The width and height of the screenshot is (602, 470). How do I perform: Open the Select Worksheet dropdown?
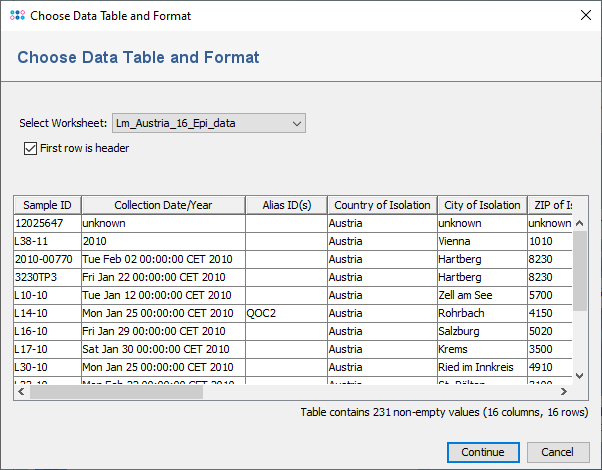tap(209, 123)
